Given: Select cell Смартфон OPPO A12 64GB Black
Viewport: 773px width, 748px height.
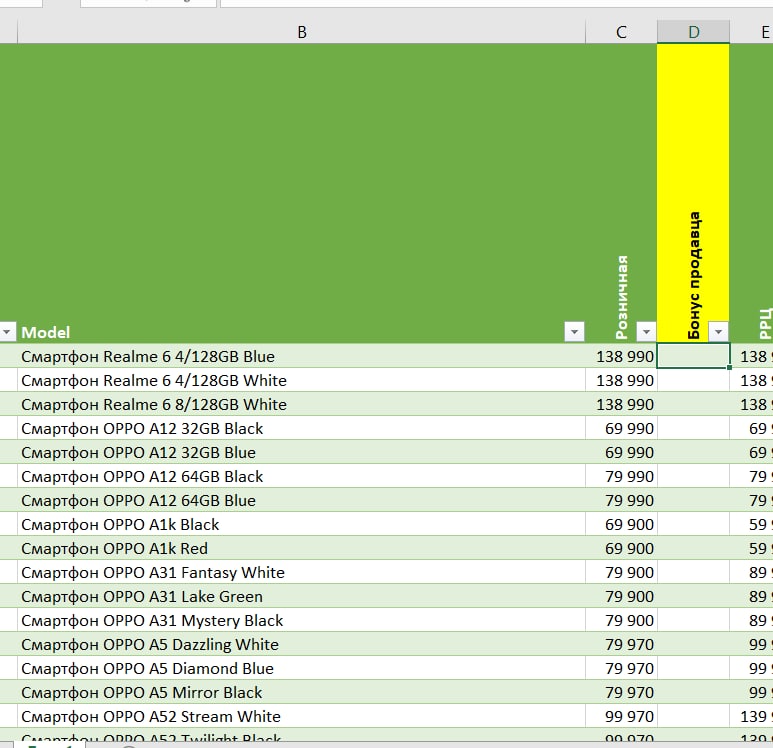Looking at the screenshot, I should [x=301, y=476].
